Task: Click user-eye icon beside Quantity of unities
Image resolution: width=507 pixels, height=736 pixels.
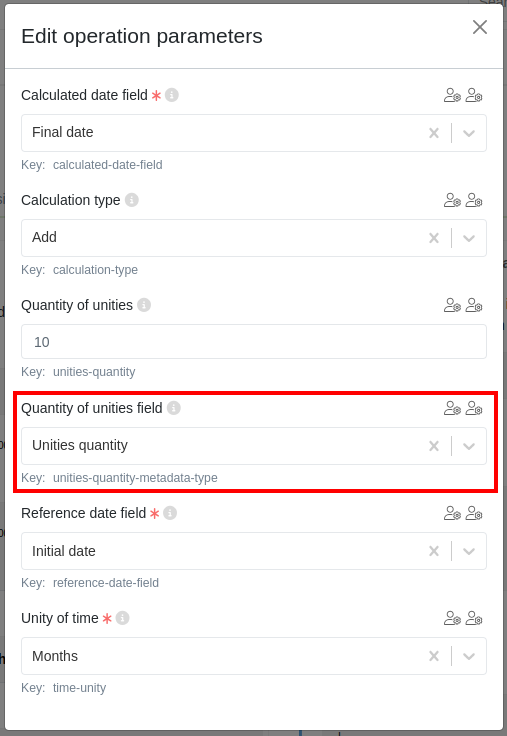Action: coord(453,306)
